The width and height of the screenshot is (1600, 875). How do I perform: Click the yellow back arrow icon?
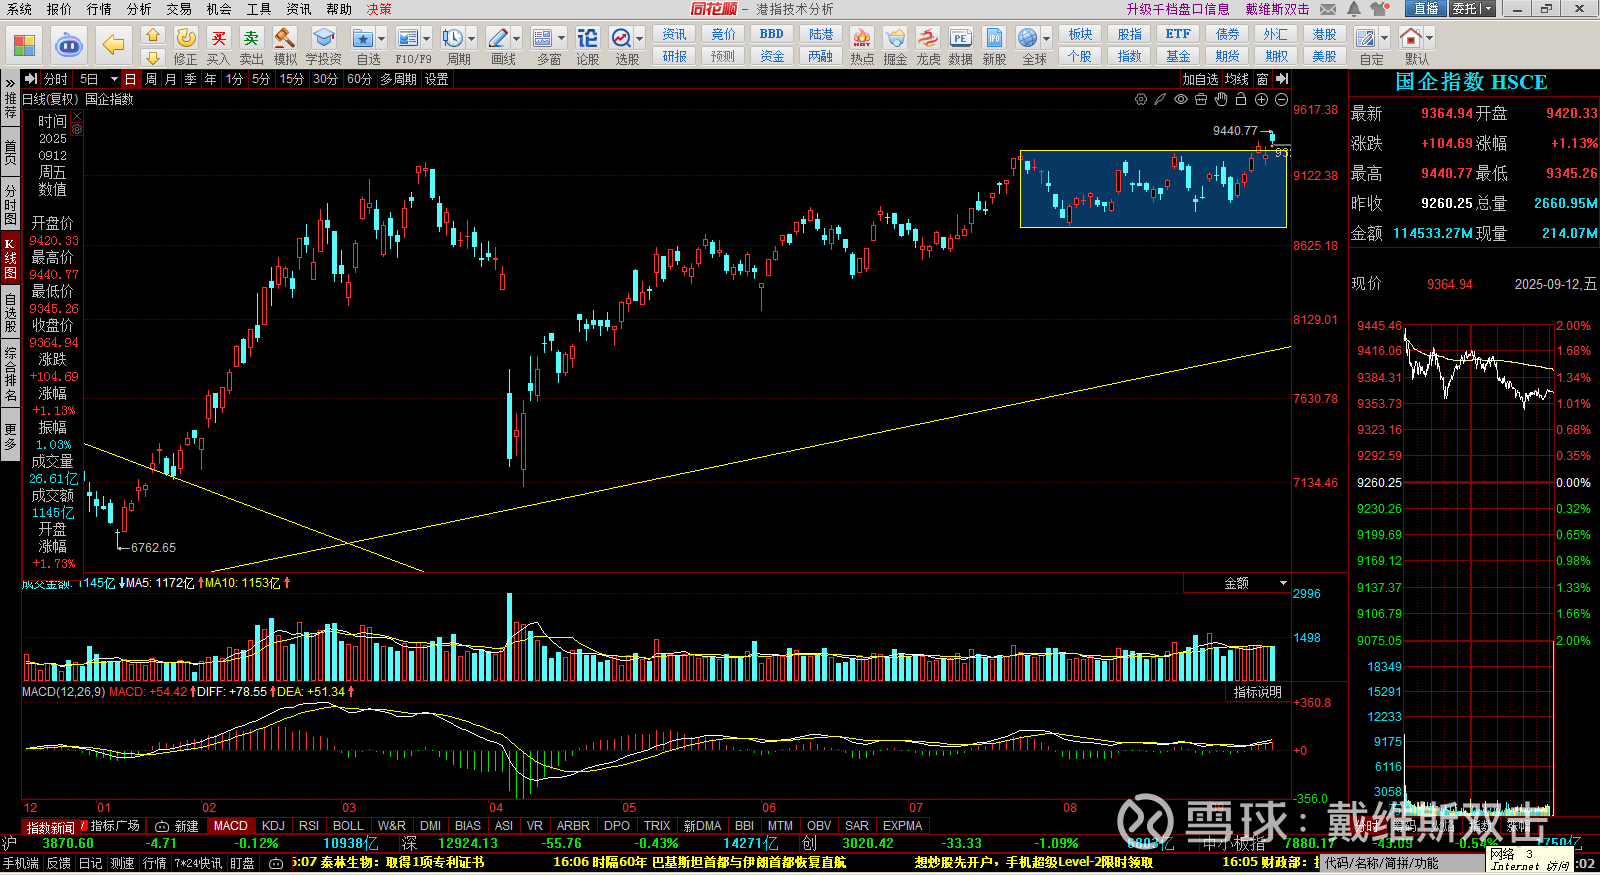click(x=113, y=45)
